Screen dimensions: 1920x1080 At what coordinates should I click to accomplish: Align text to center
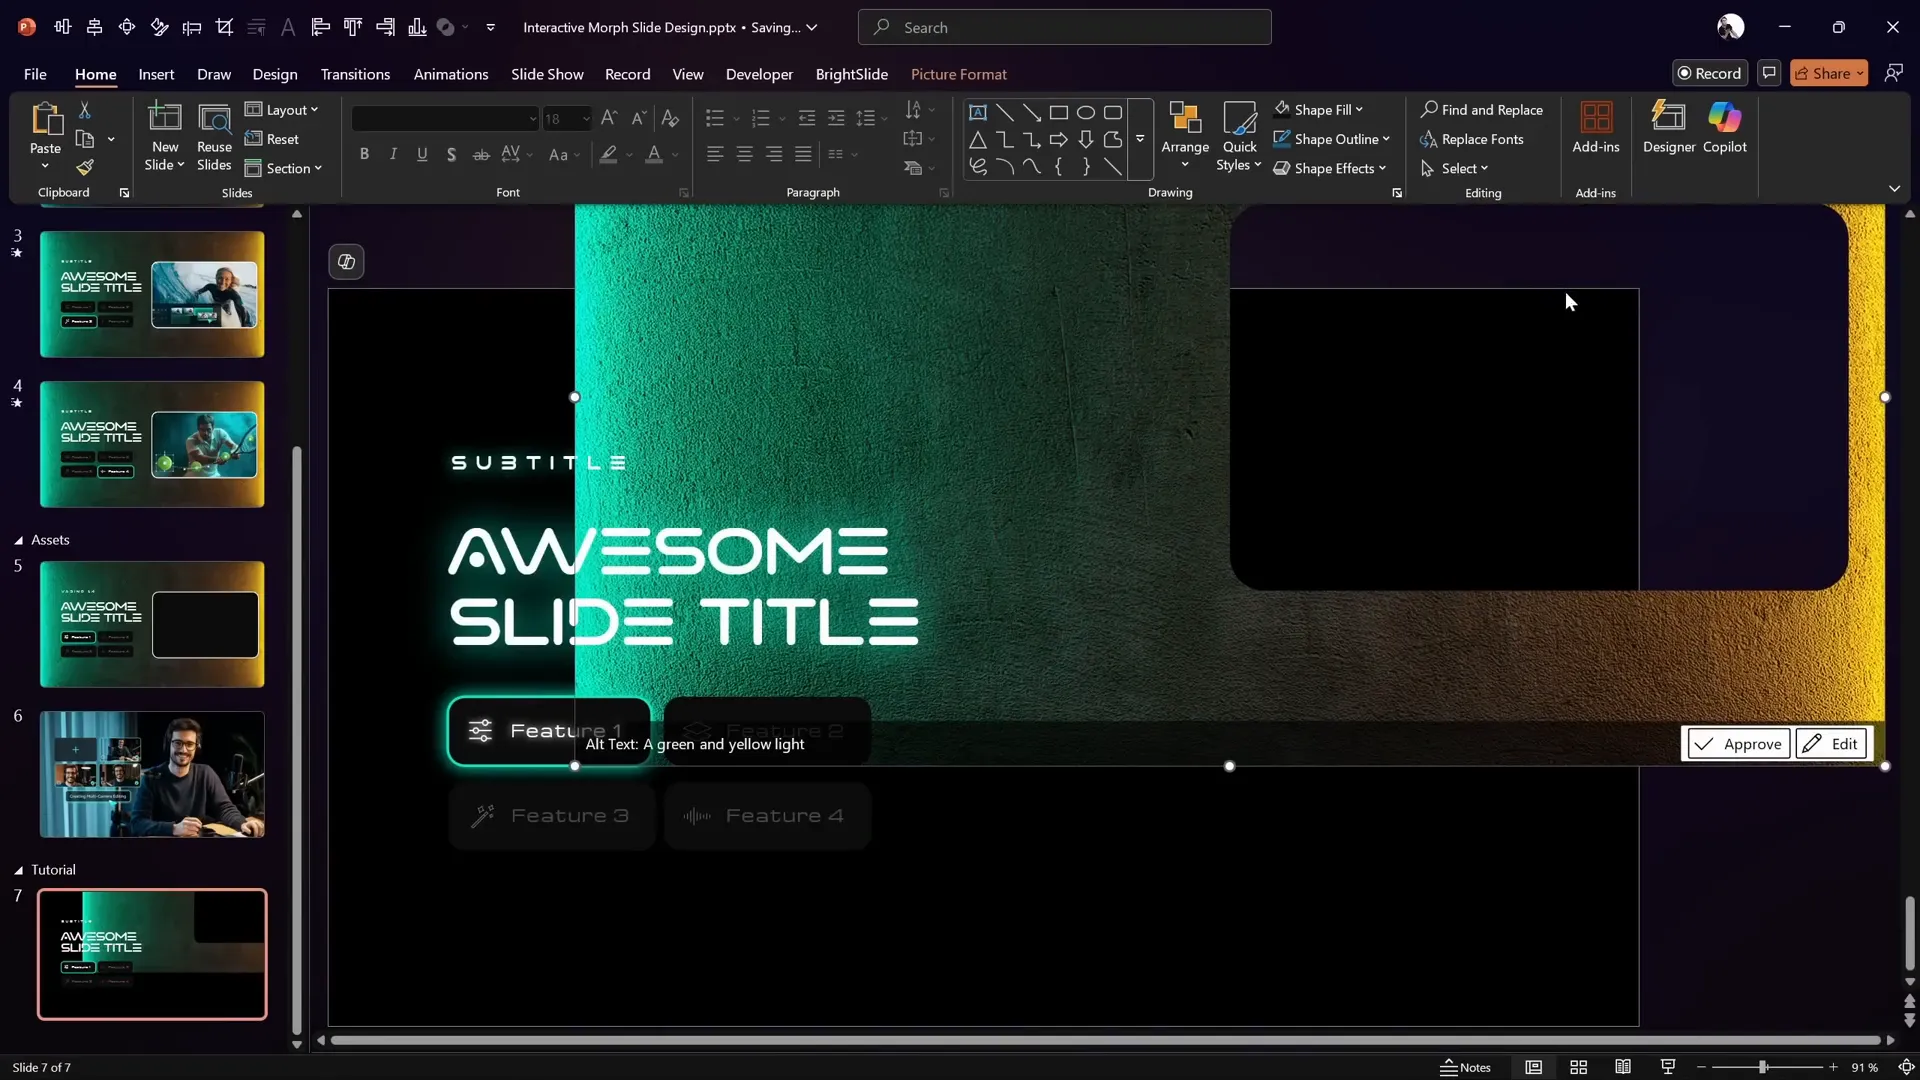(745, 154)
